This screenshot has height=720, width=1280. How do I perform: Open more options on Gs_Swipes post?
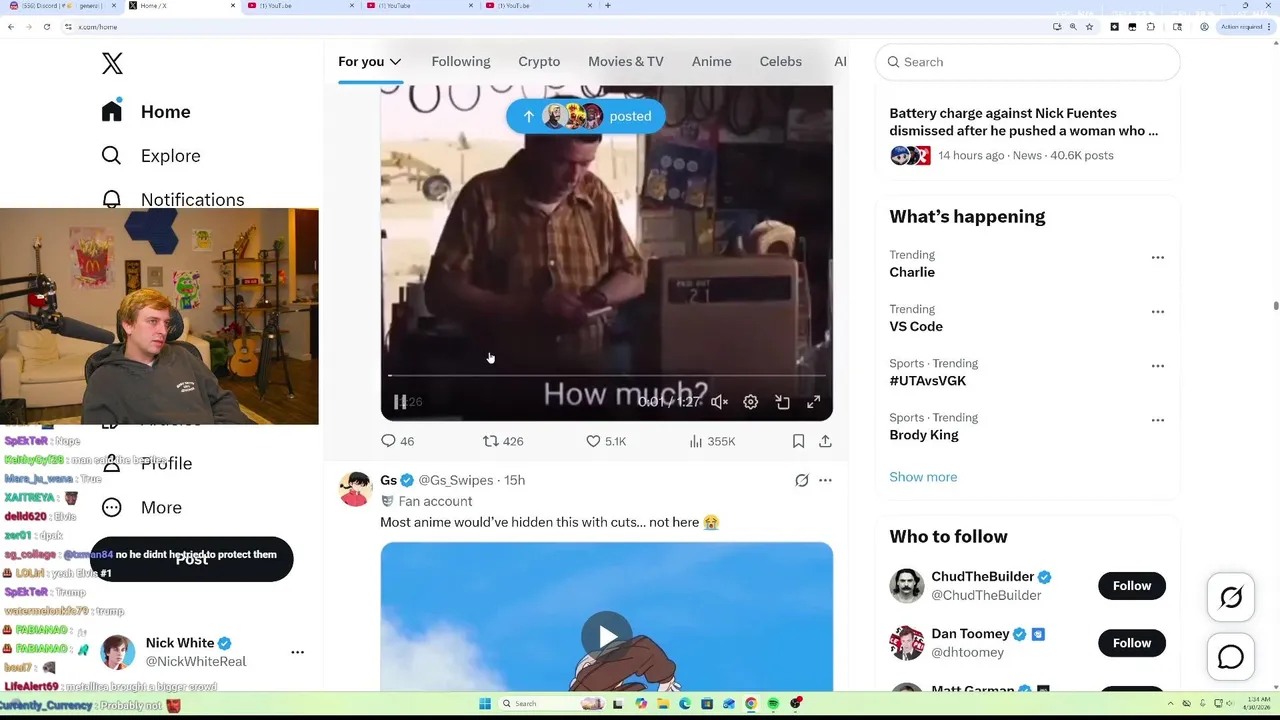pyautogui.click(x=825, y=480)
